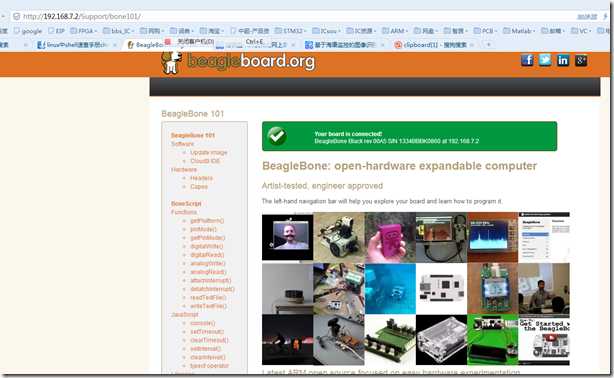Open pinMode() function link

pos(203,229)
